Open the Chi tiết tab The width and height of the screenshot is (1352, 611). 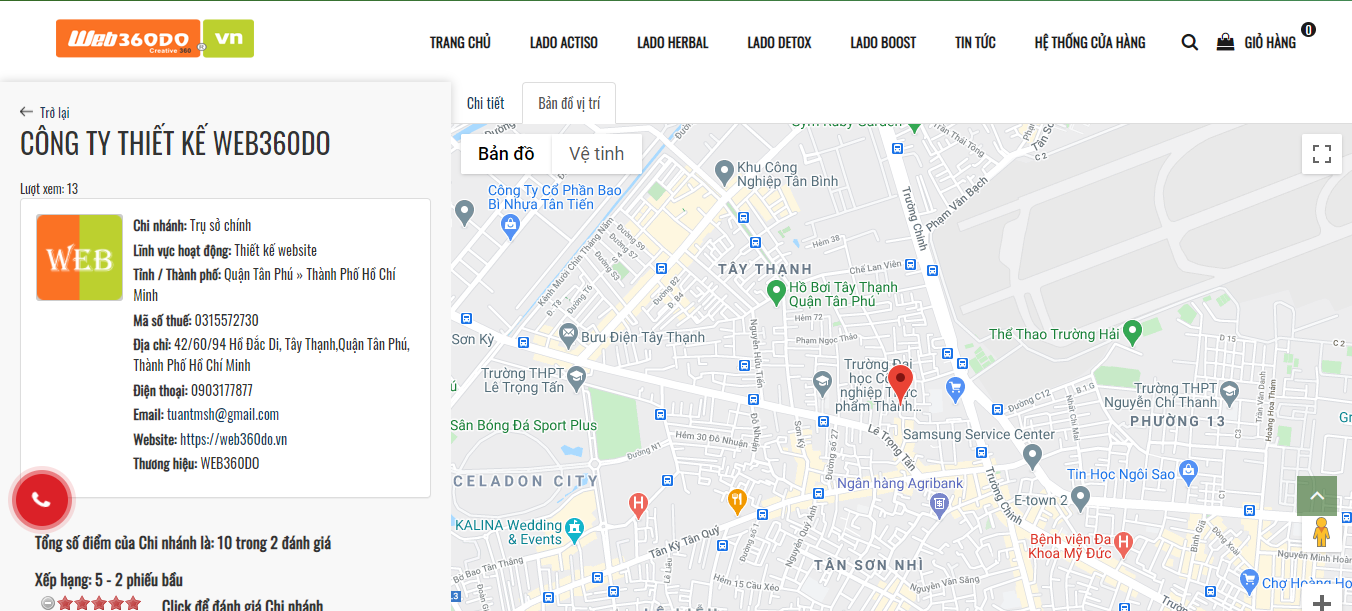[486, 103]
